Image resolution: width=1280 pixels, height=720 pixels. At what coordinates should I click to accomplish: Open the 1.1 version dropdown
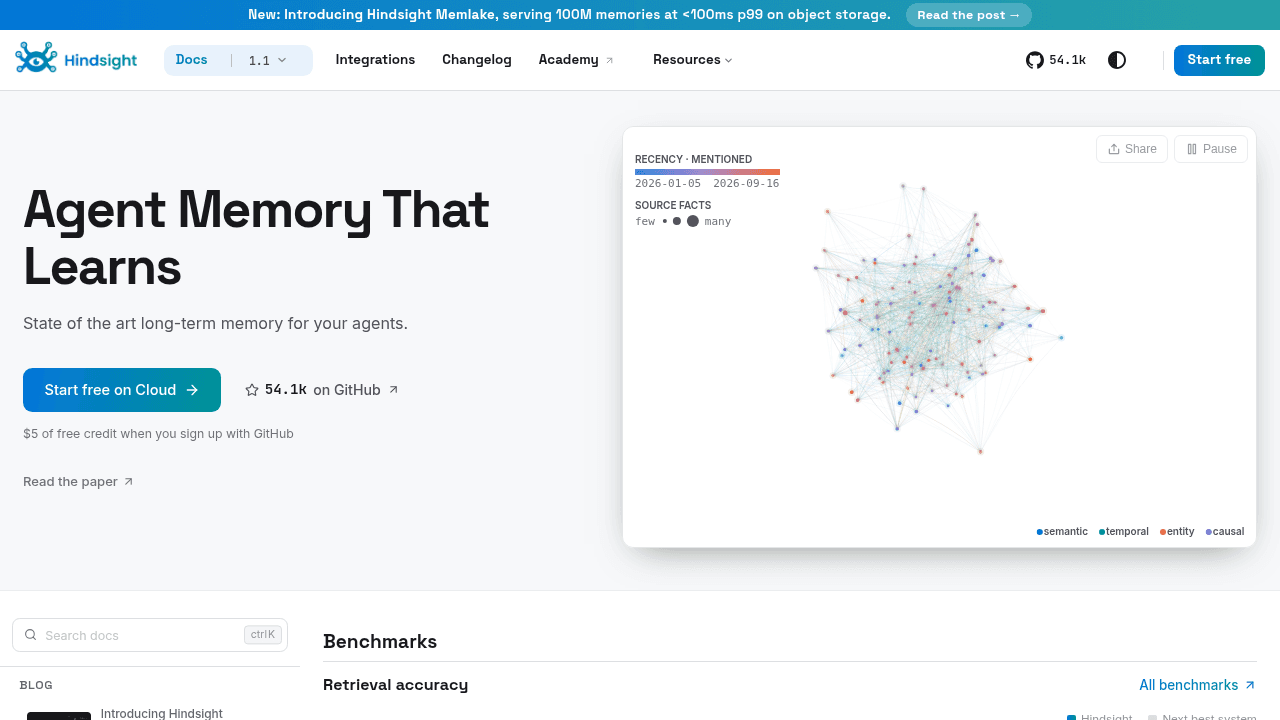(268, 60)
